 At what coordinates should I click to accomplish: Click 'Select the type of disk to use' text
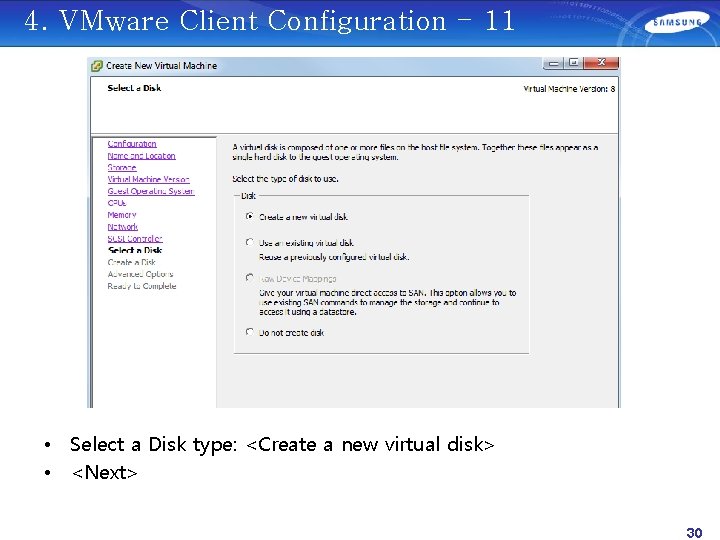point(285,179)
